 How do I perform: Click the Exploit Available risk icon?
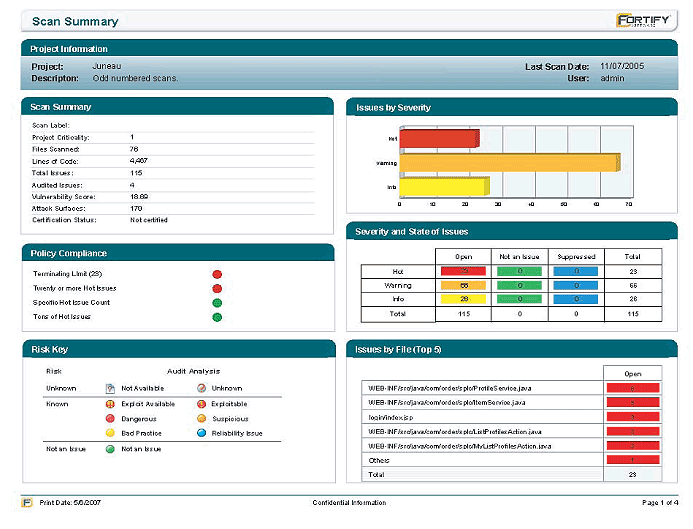click(111, 404)
